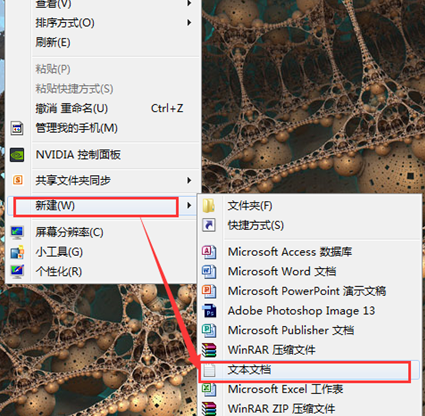This screenshot has height=416, width=425.
Task: Click the Microsoft Publisher icon
Action: [209, 330]
